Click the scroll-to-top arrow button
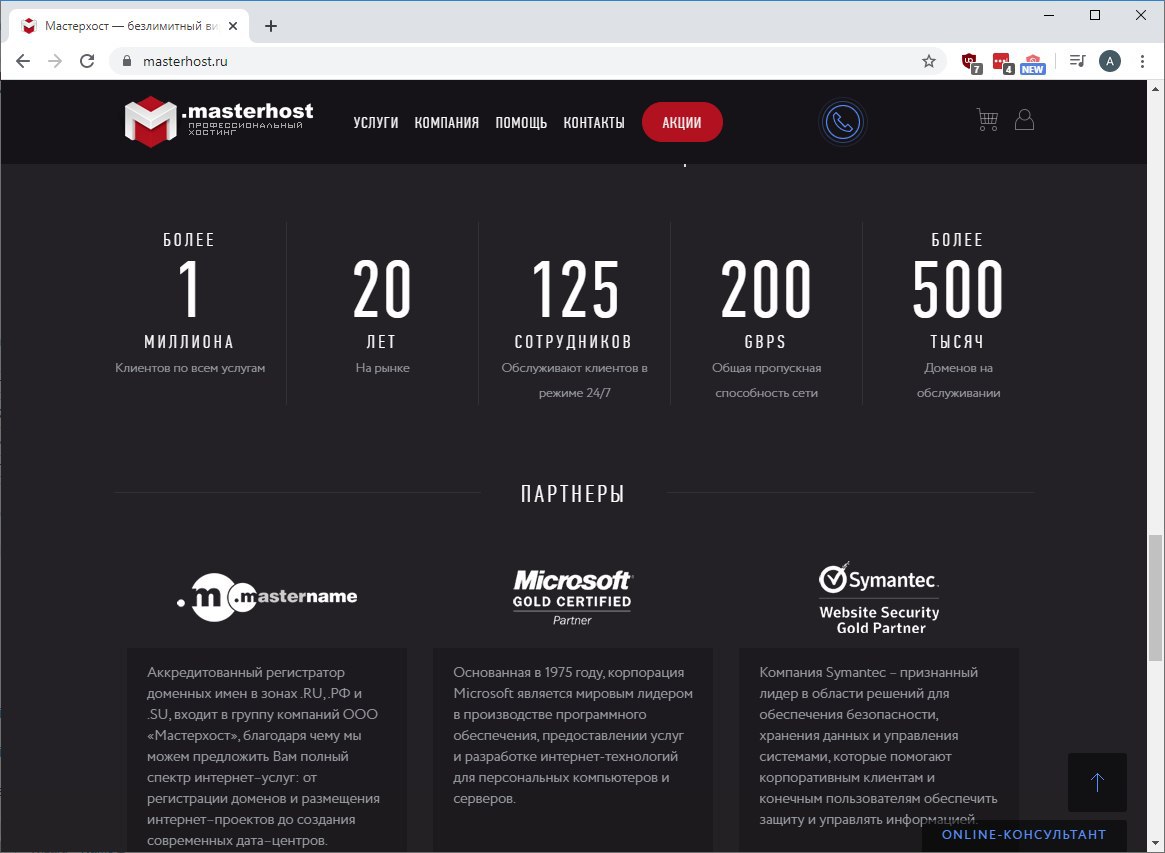The width and height of the screenshot is (1165, 853). click(x=1097, y=782)
